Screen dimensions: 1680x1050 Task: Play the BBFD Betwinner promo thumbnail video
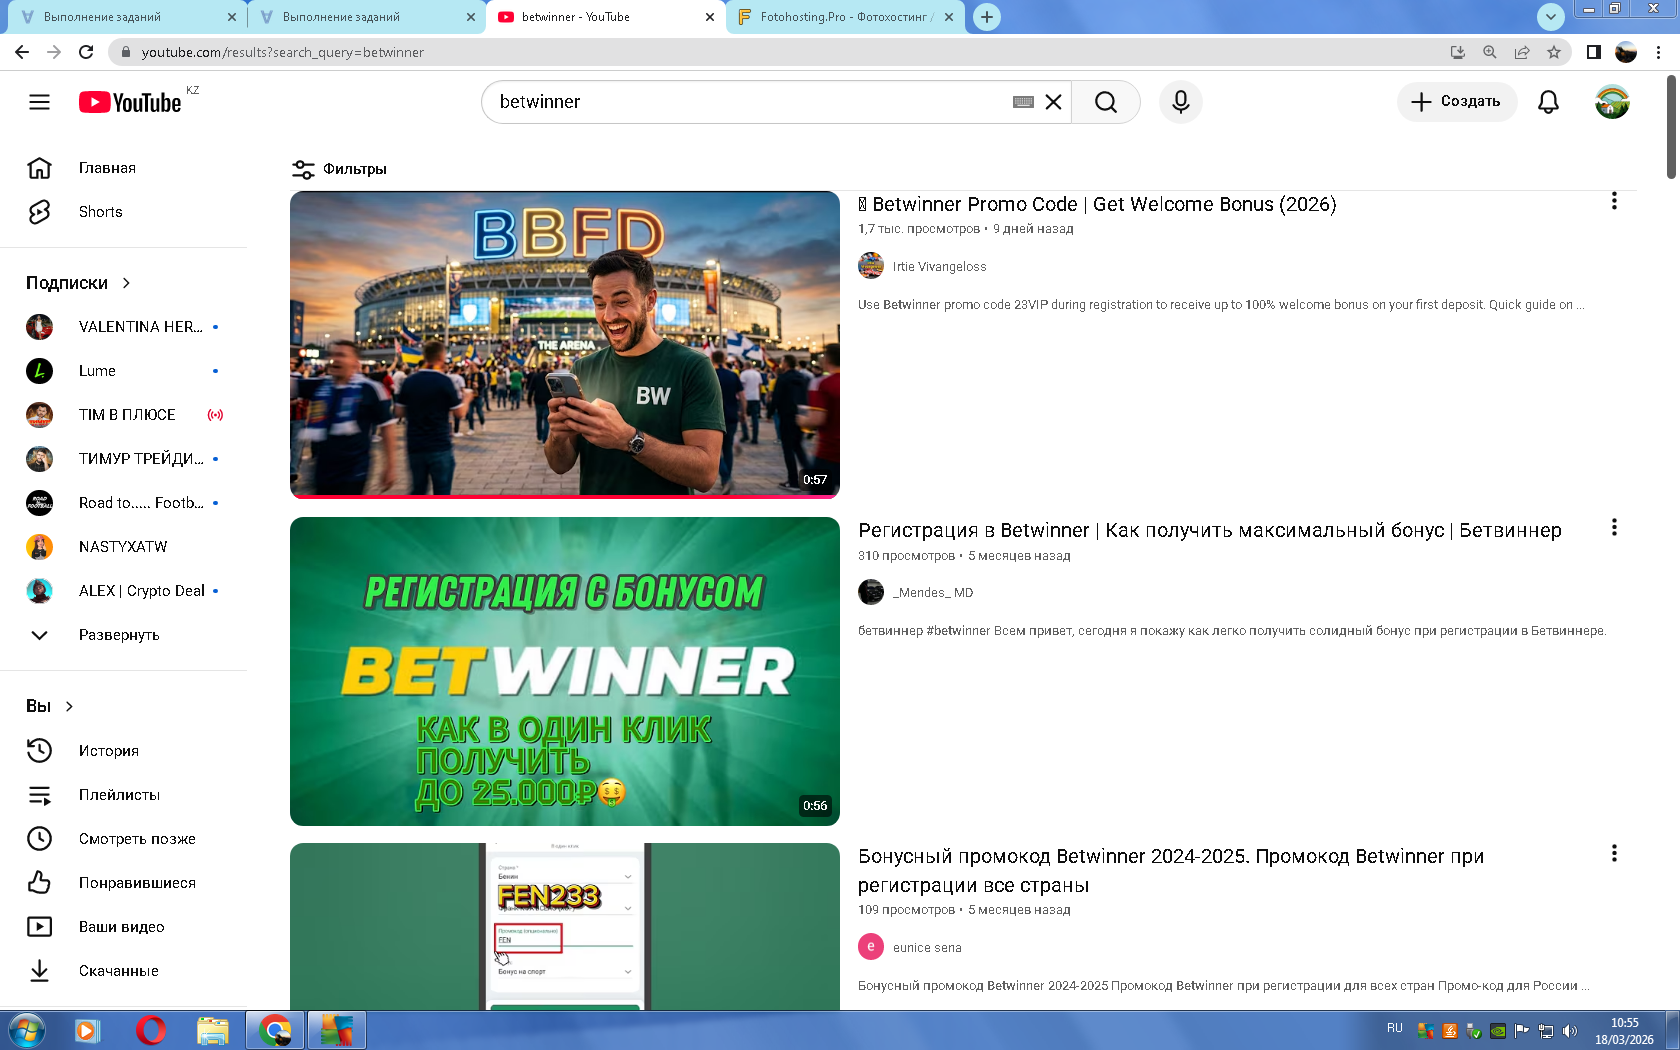565,345
